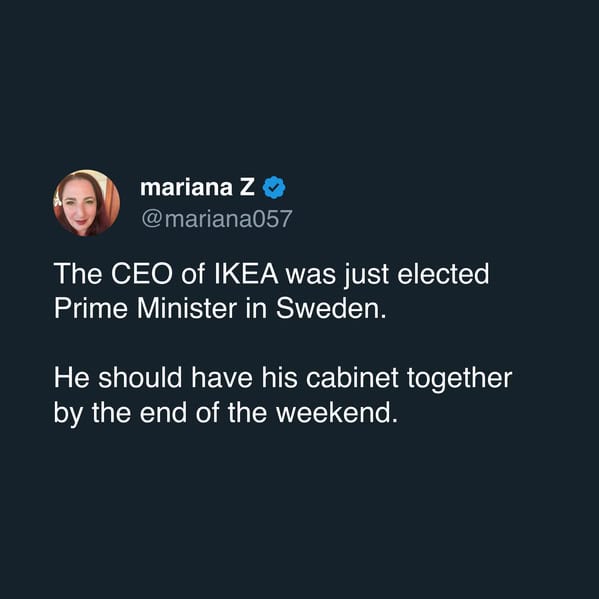Select the words Prime Minister

pyautogui.click(x=145, y=308)
